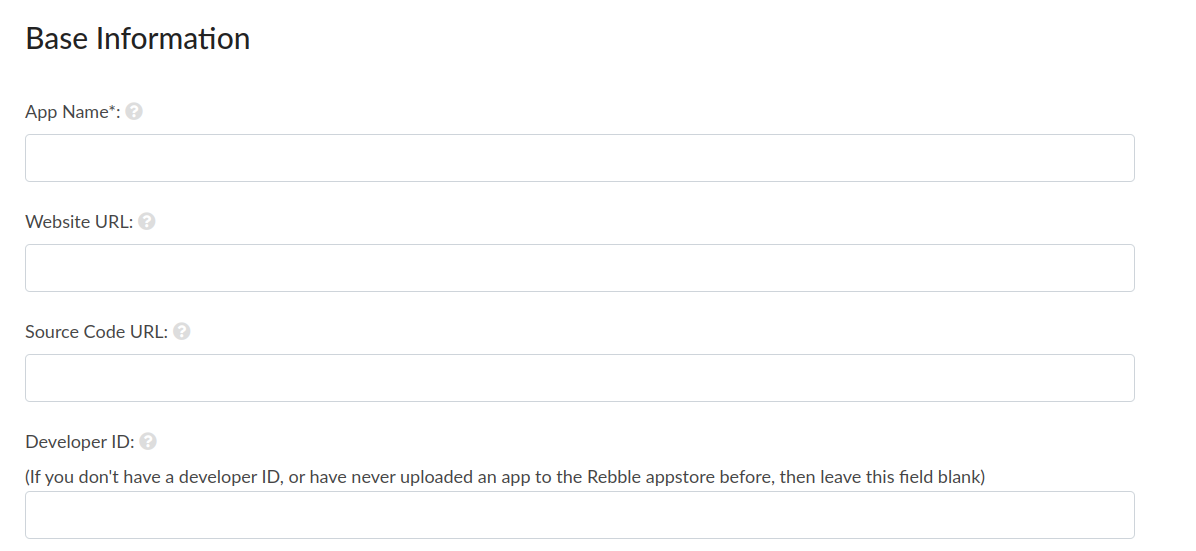Show help for Source Code URL
1196x551 pixels.
(182, 331)
